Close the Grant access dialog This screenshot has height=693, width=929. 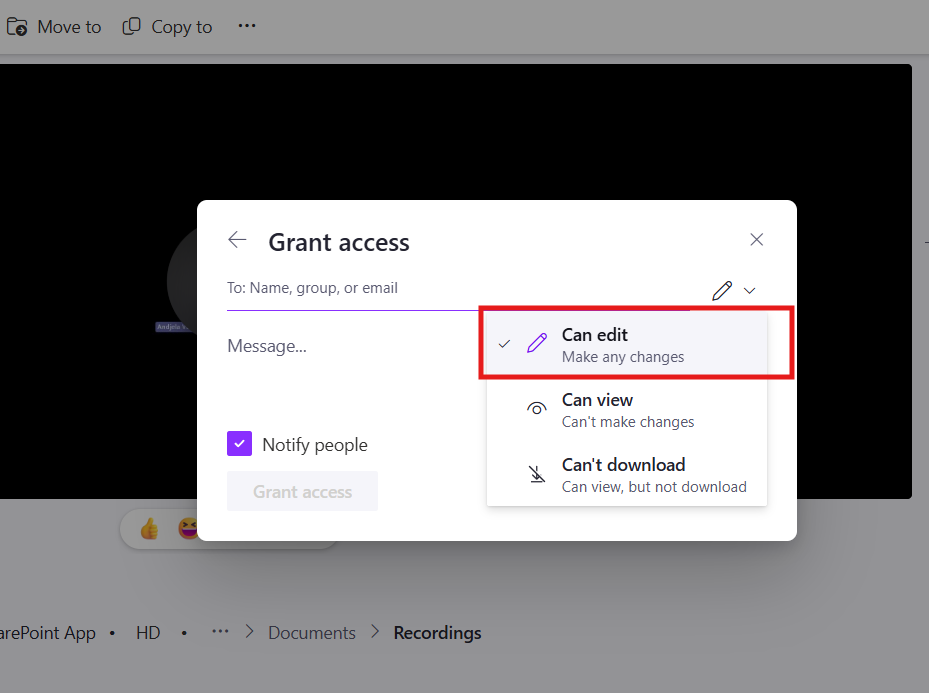pos(757,240)
